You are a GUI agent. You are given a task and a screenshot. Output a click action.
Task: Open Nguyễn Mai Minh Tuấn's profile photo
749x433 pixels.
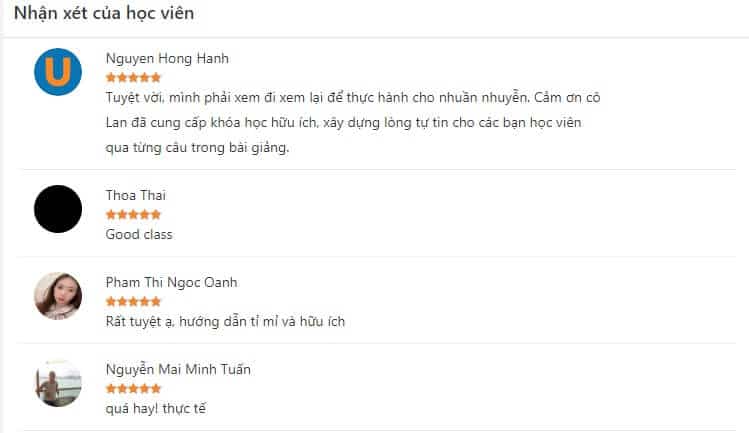pyautogui.click(x=58, y=383)
